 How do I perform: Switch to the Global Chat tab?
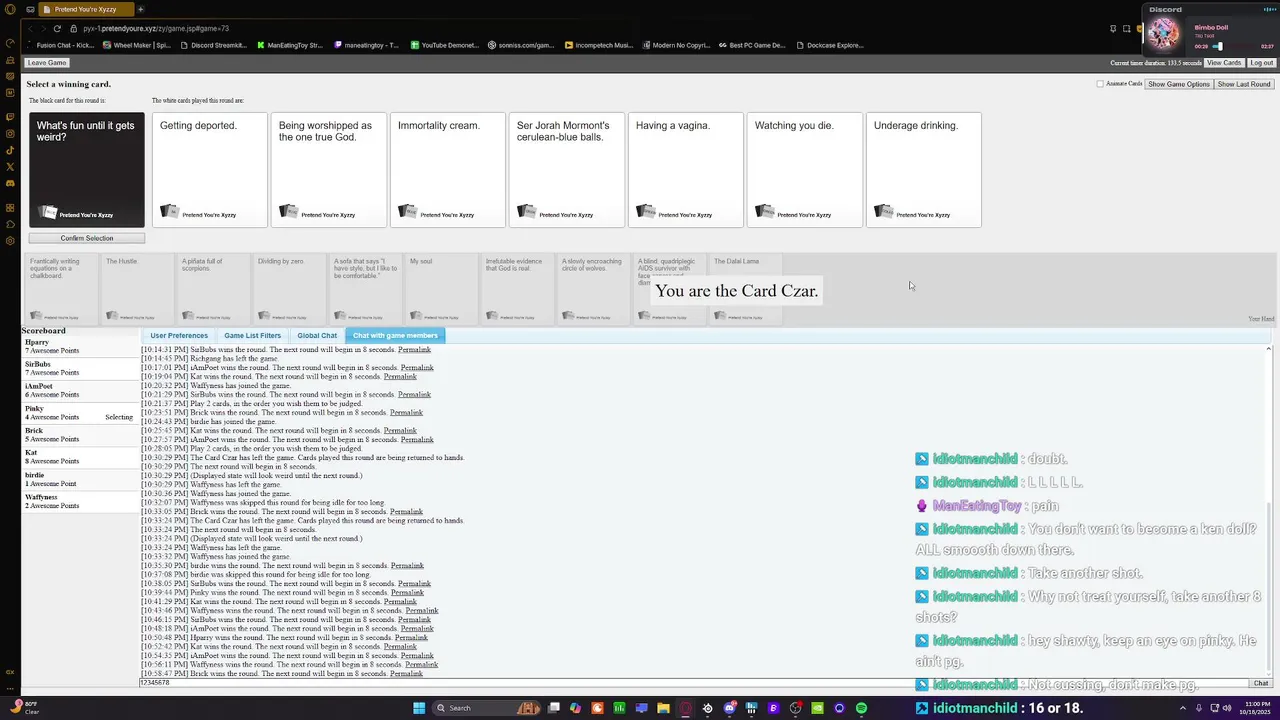pyautogui.click(x=317, y=336)
